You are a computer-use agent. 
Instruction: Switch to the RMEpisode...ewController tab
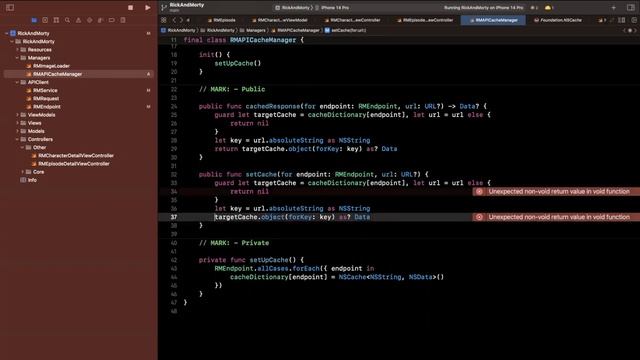coord(425,20)
